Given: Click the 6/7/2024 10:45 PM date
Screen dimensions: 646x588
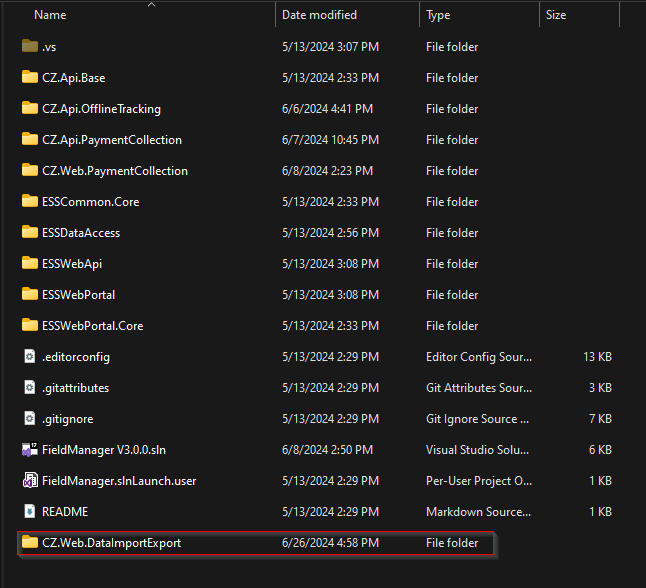Looking at the screenshot, I should 330,140.
